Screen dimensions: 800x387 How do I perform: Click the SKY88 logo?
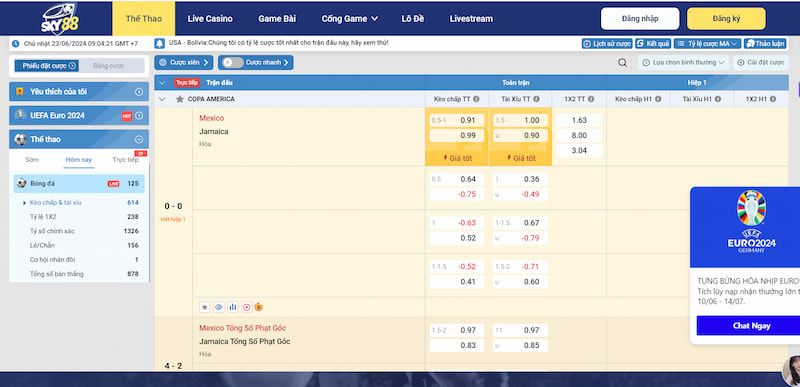[60, 19]
